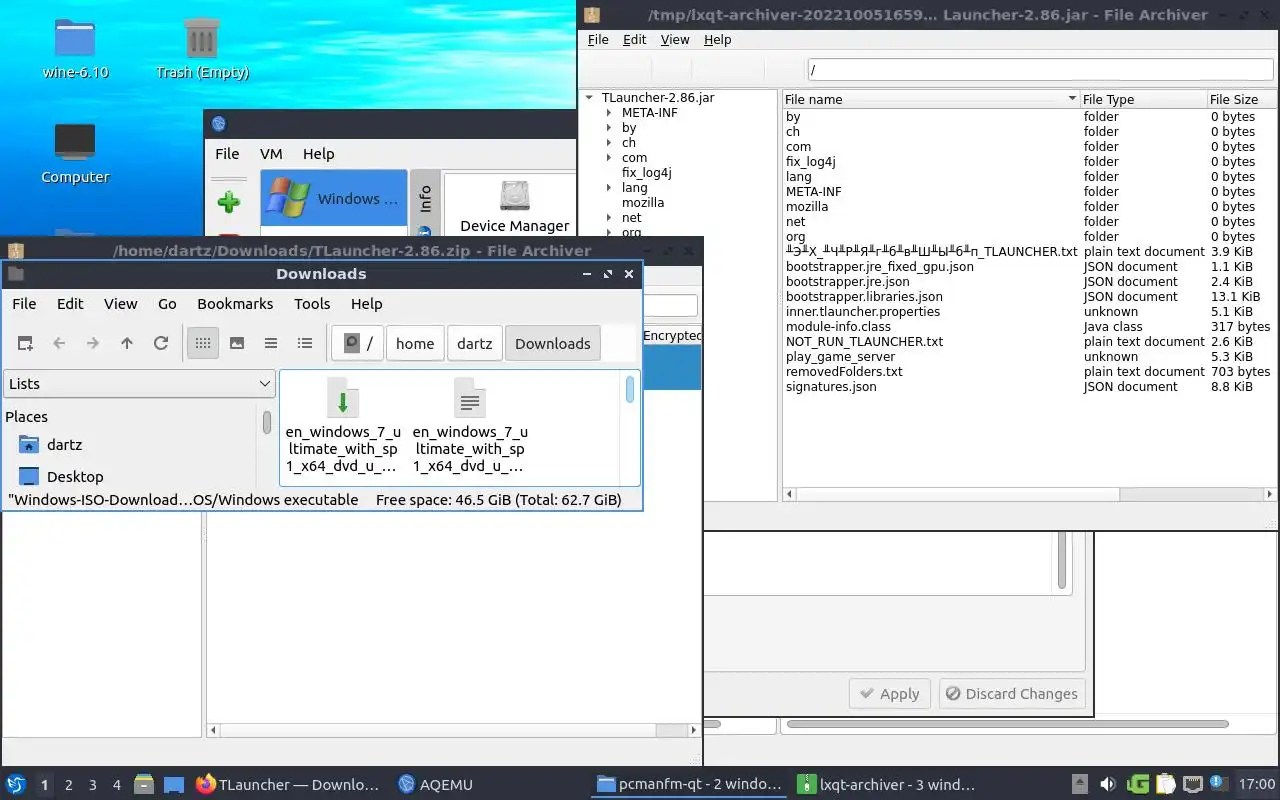Open the Go menu in file manager
This screenshot has width=1280, height=800.
(167, 303)
